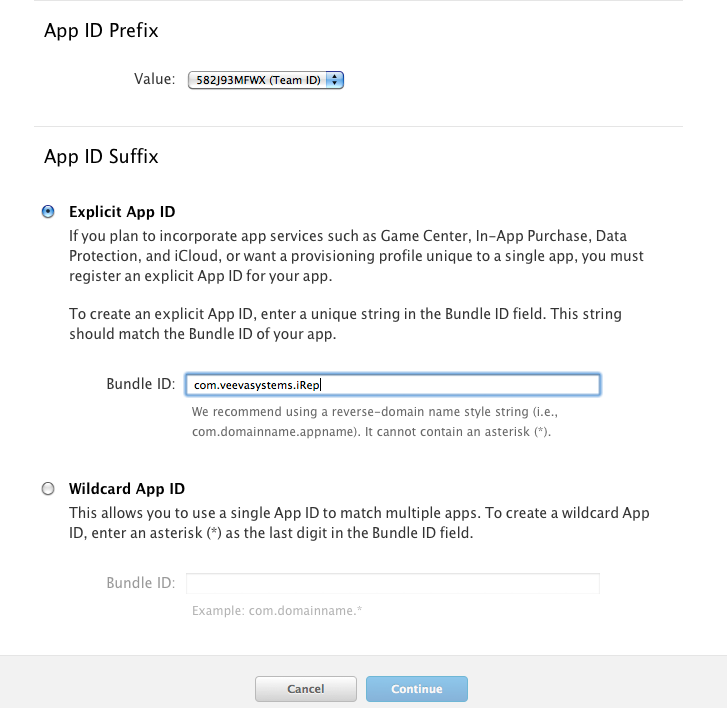
Task: Click the empty wildcard Bundle ID field
Action: [392, 583]
